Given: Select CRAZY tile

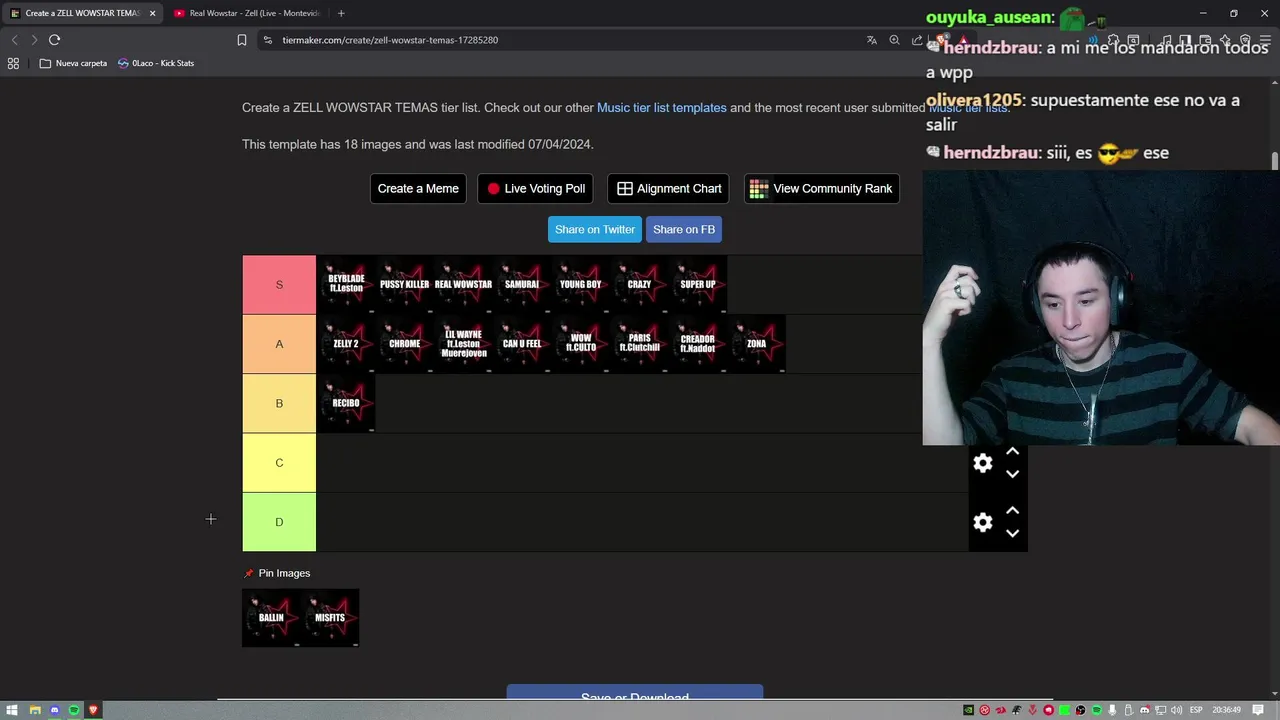Looking at the screenshot, I should tap(639, 284).
